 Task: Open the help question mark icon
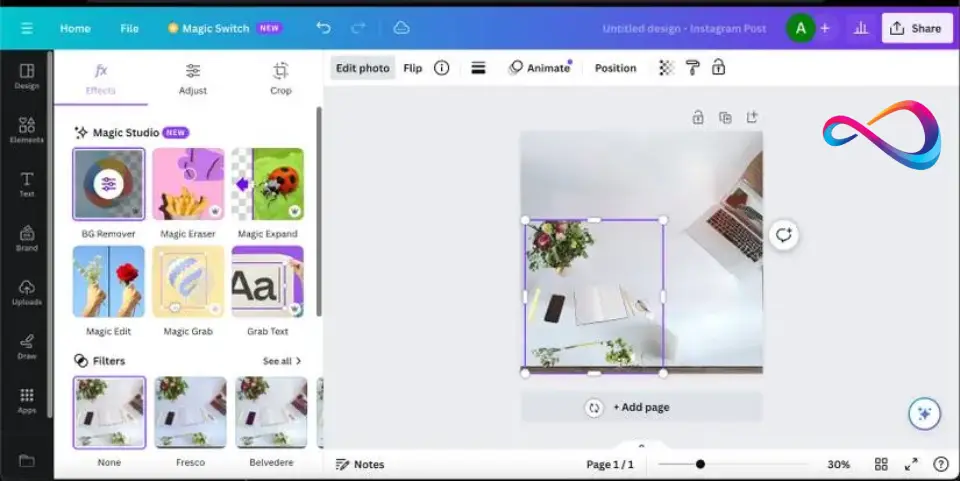click(x=941, y=464)
